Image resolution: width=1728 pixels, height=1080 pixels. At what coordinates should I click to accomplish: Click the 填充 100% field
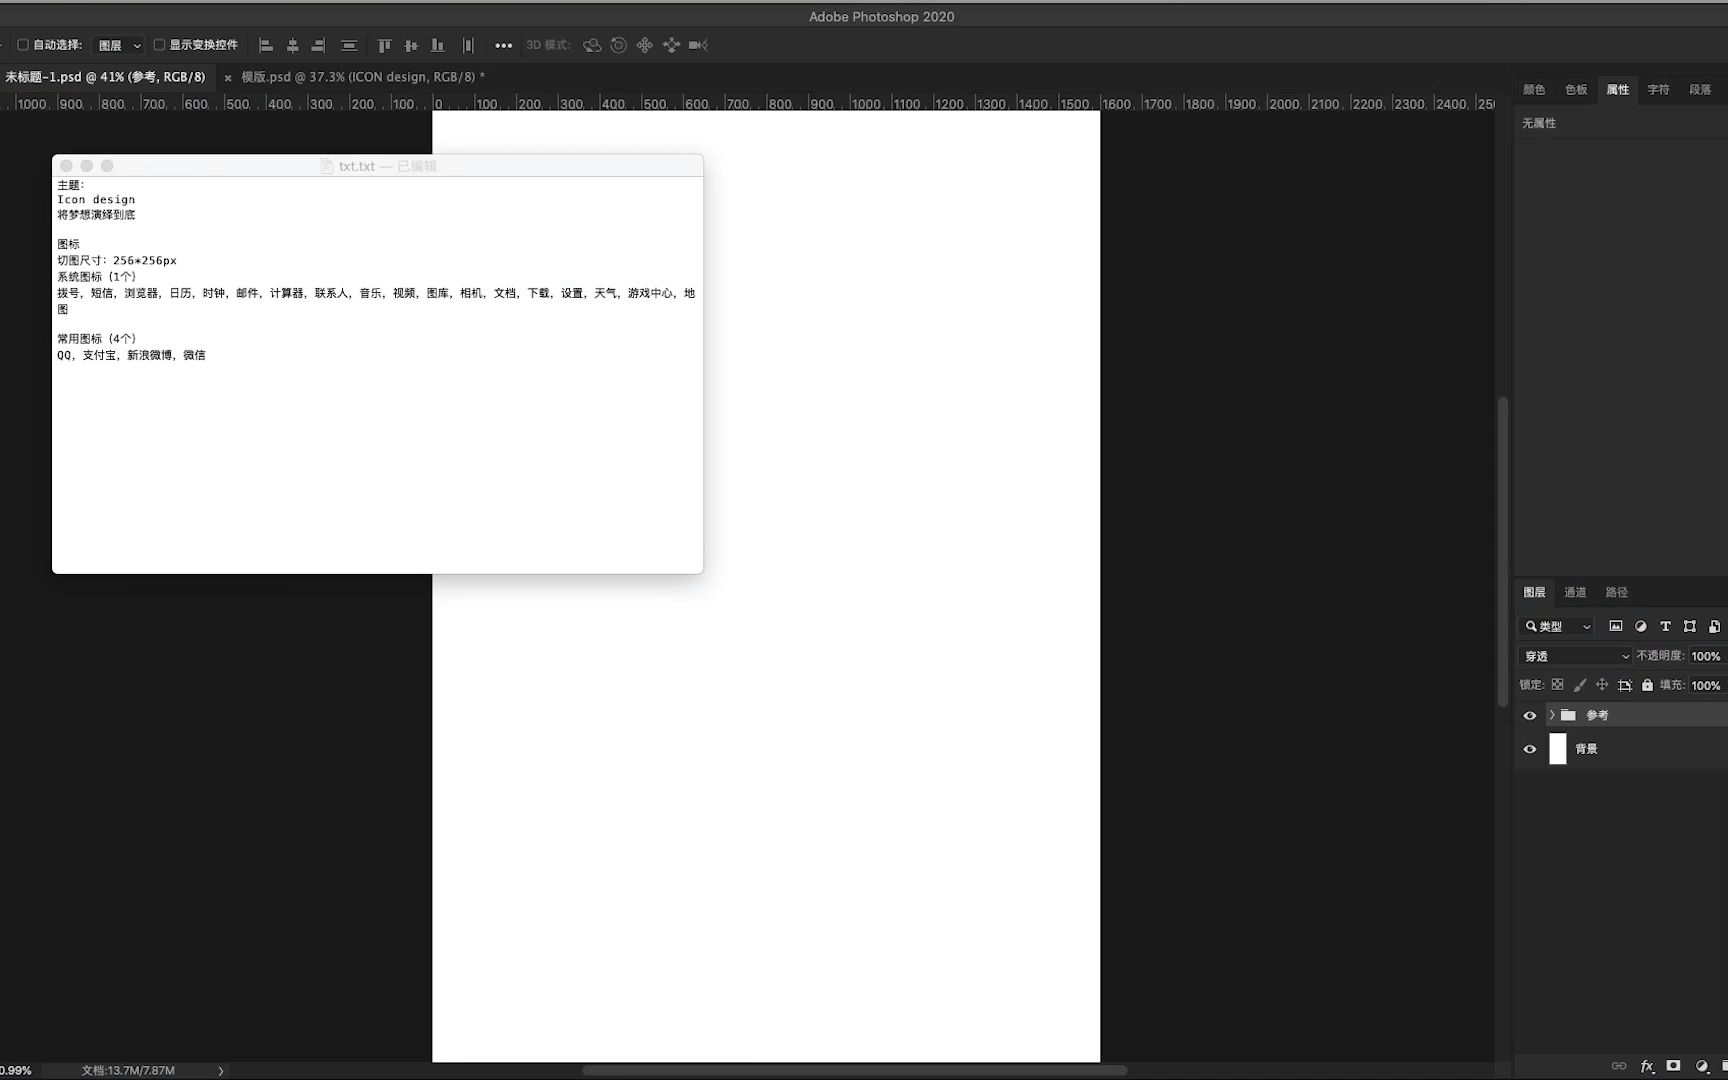[1705, 685]
